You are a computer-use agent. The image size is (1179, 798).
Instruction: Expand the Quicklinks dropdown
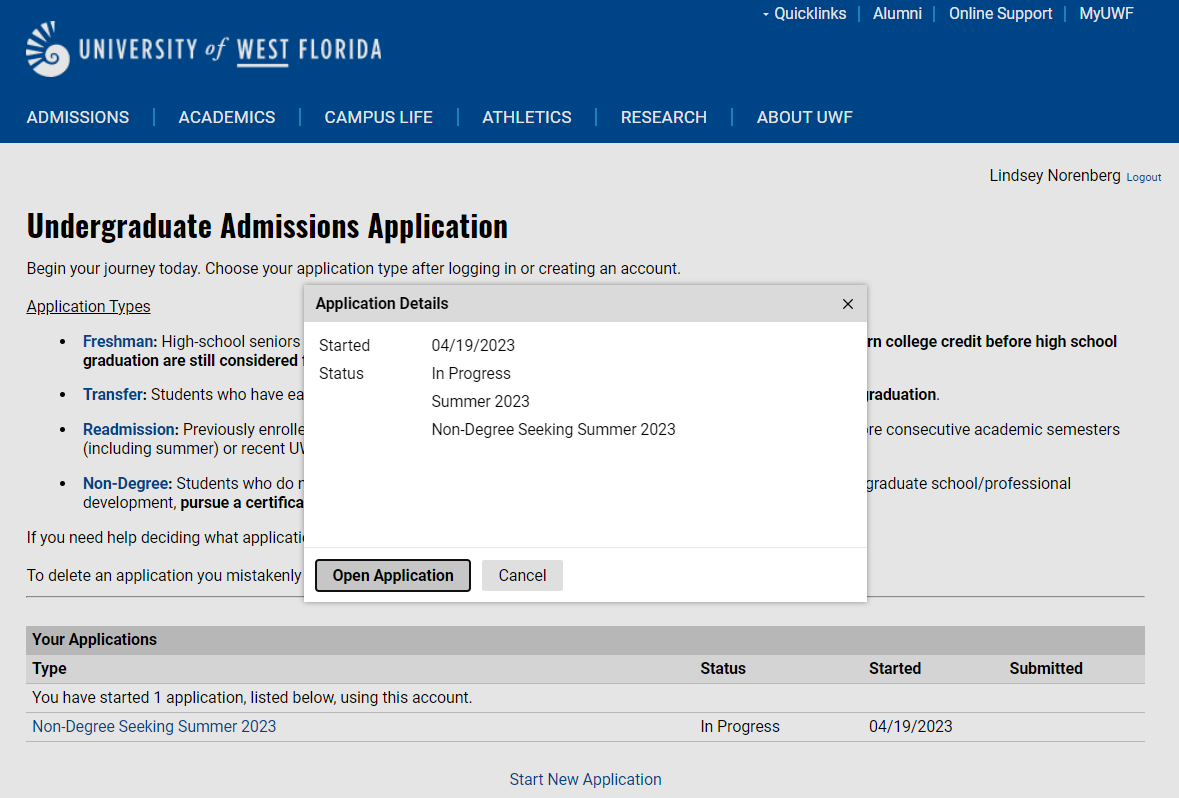pyautogui.click(x=804, y=14)
